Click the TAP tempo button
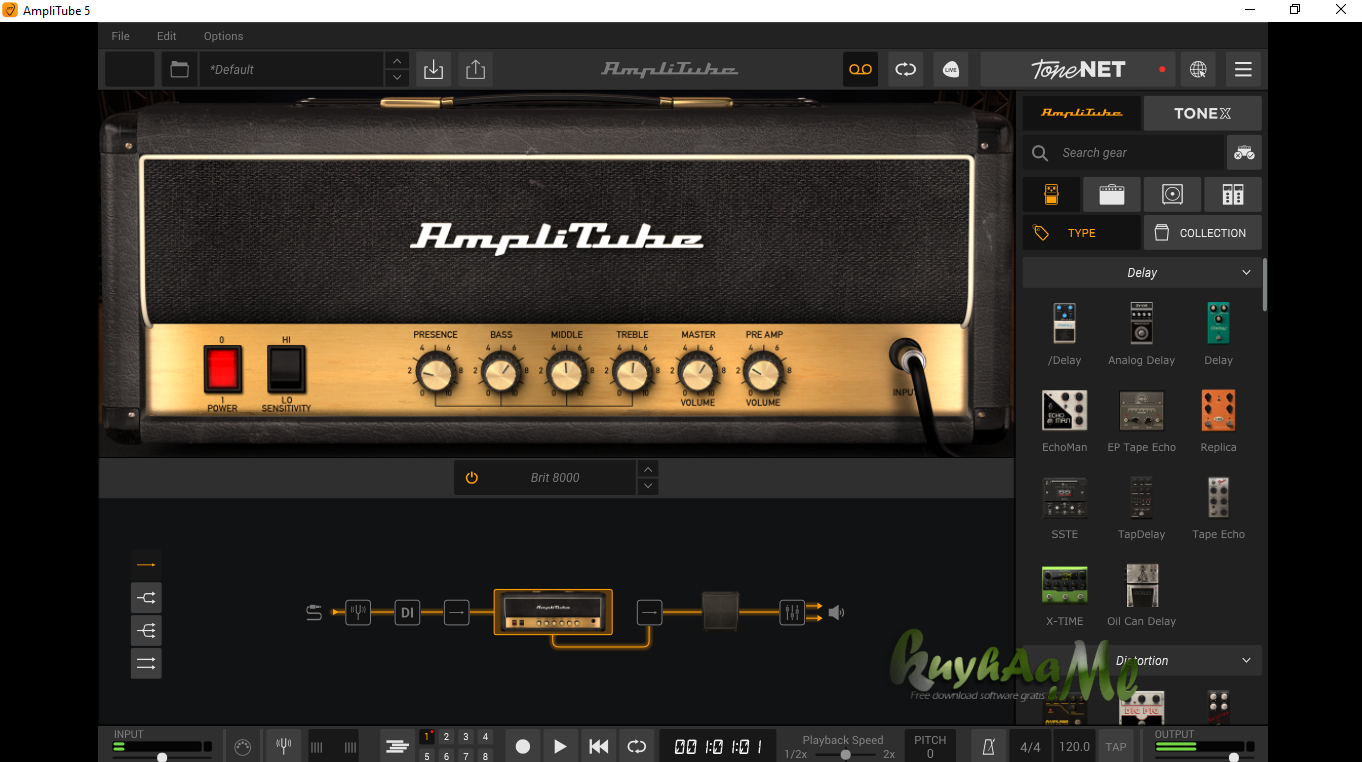 (1116, 746)
